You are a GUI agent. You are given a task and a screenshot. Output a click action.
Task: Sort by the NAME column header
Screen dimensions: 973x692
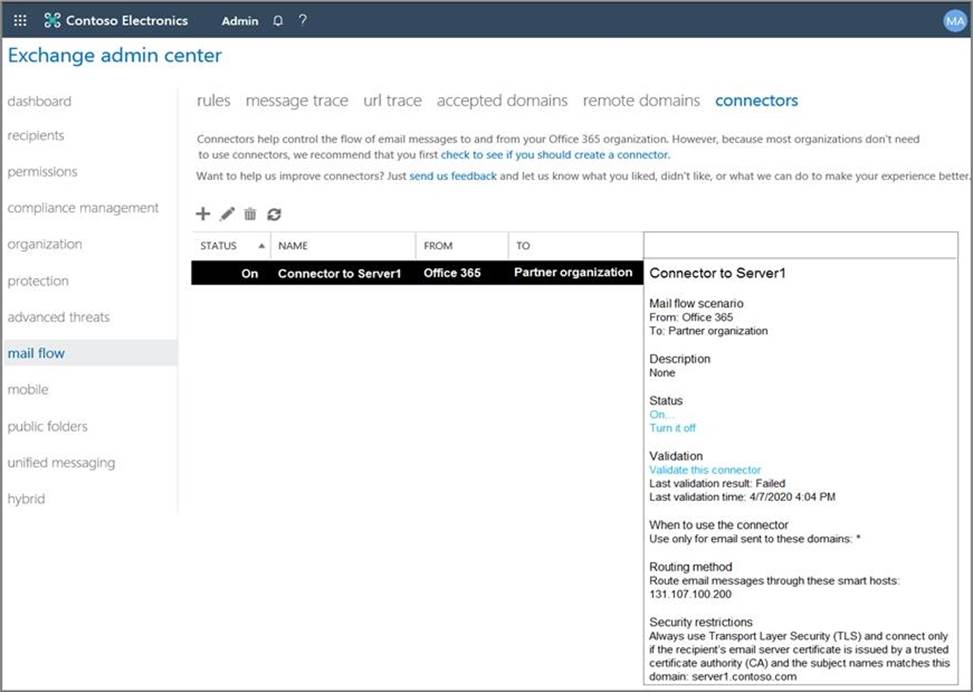pos(293,245)
